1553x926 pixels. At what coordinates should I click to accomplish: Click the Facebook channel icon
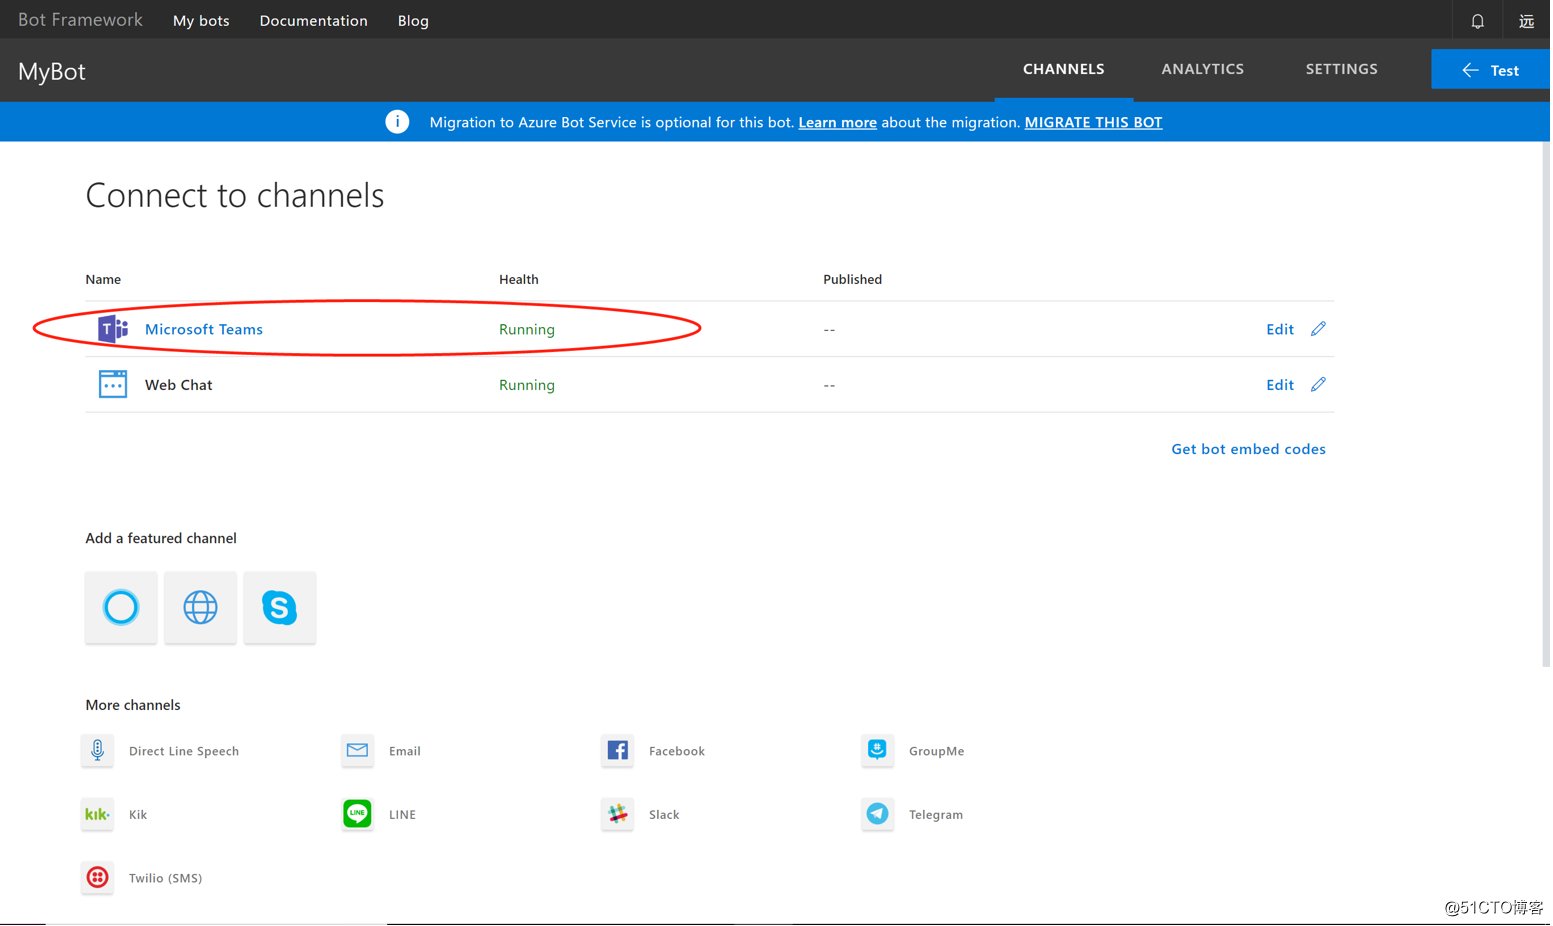click(619, 752)
